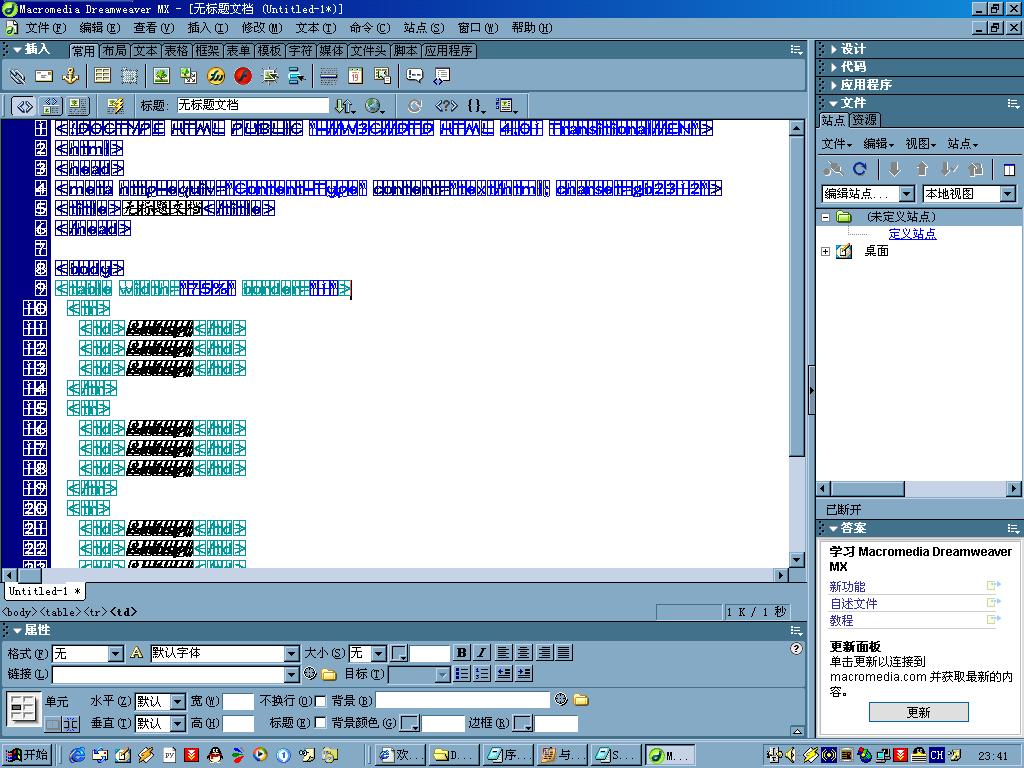Click the Files panel Refresh icon
1024x768 pixels.
[x=860, y=169]
